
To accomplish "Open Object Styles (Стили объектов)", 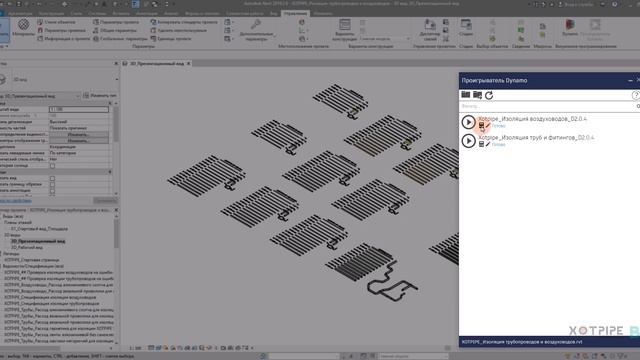I will pyautogui.click(x=56, y=22).
